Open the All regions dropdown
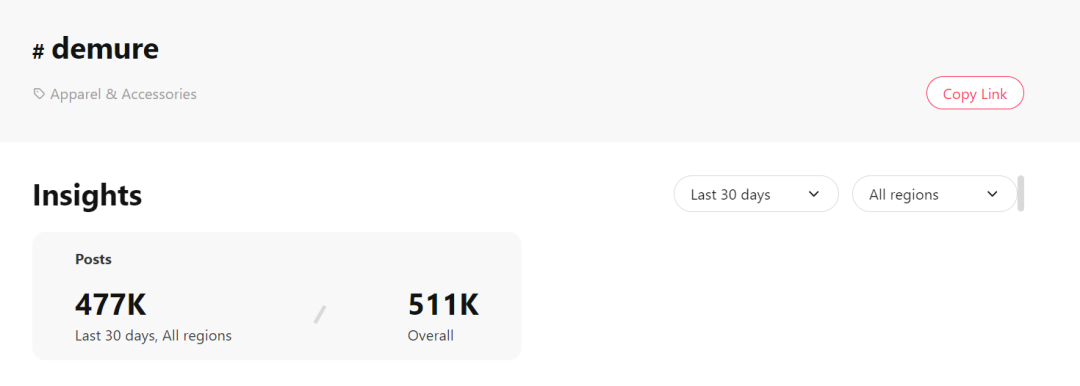The image size is (1080, 386). [935, 194]
